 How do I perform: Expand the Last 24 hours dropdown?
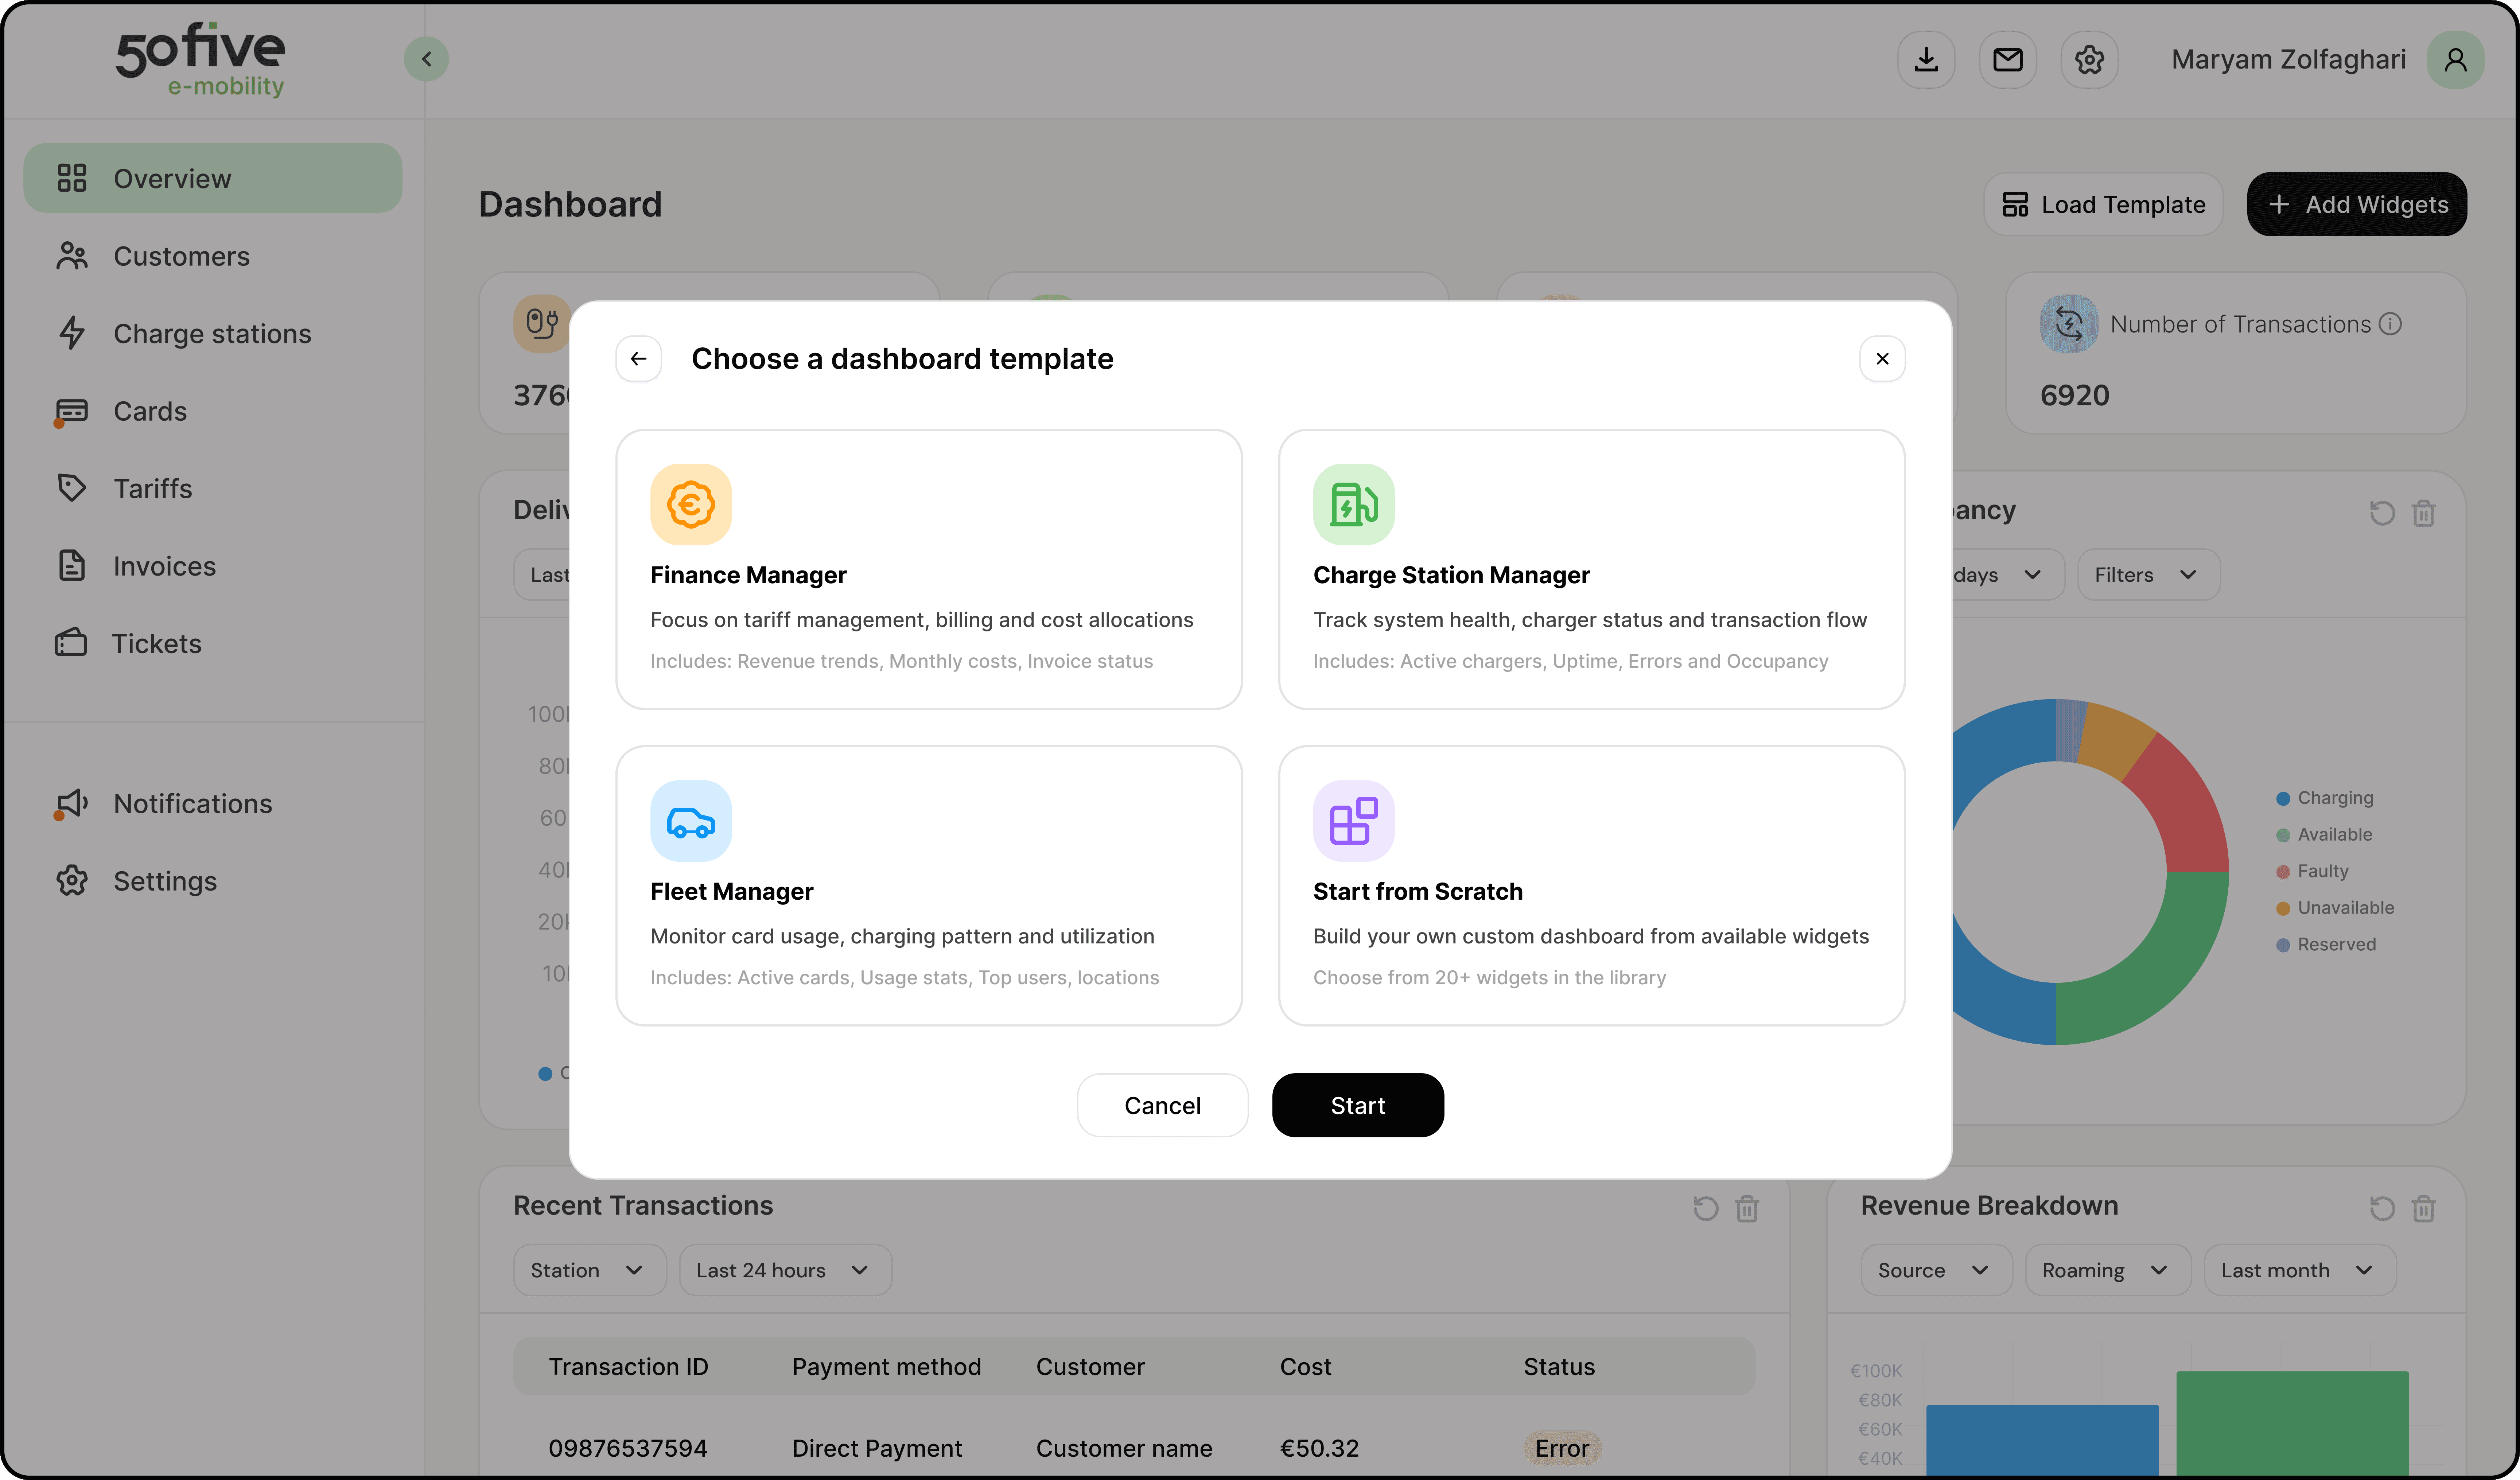tap(784, 1270)
